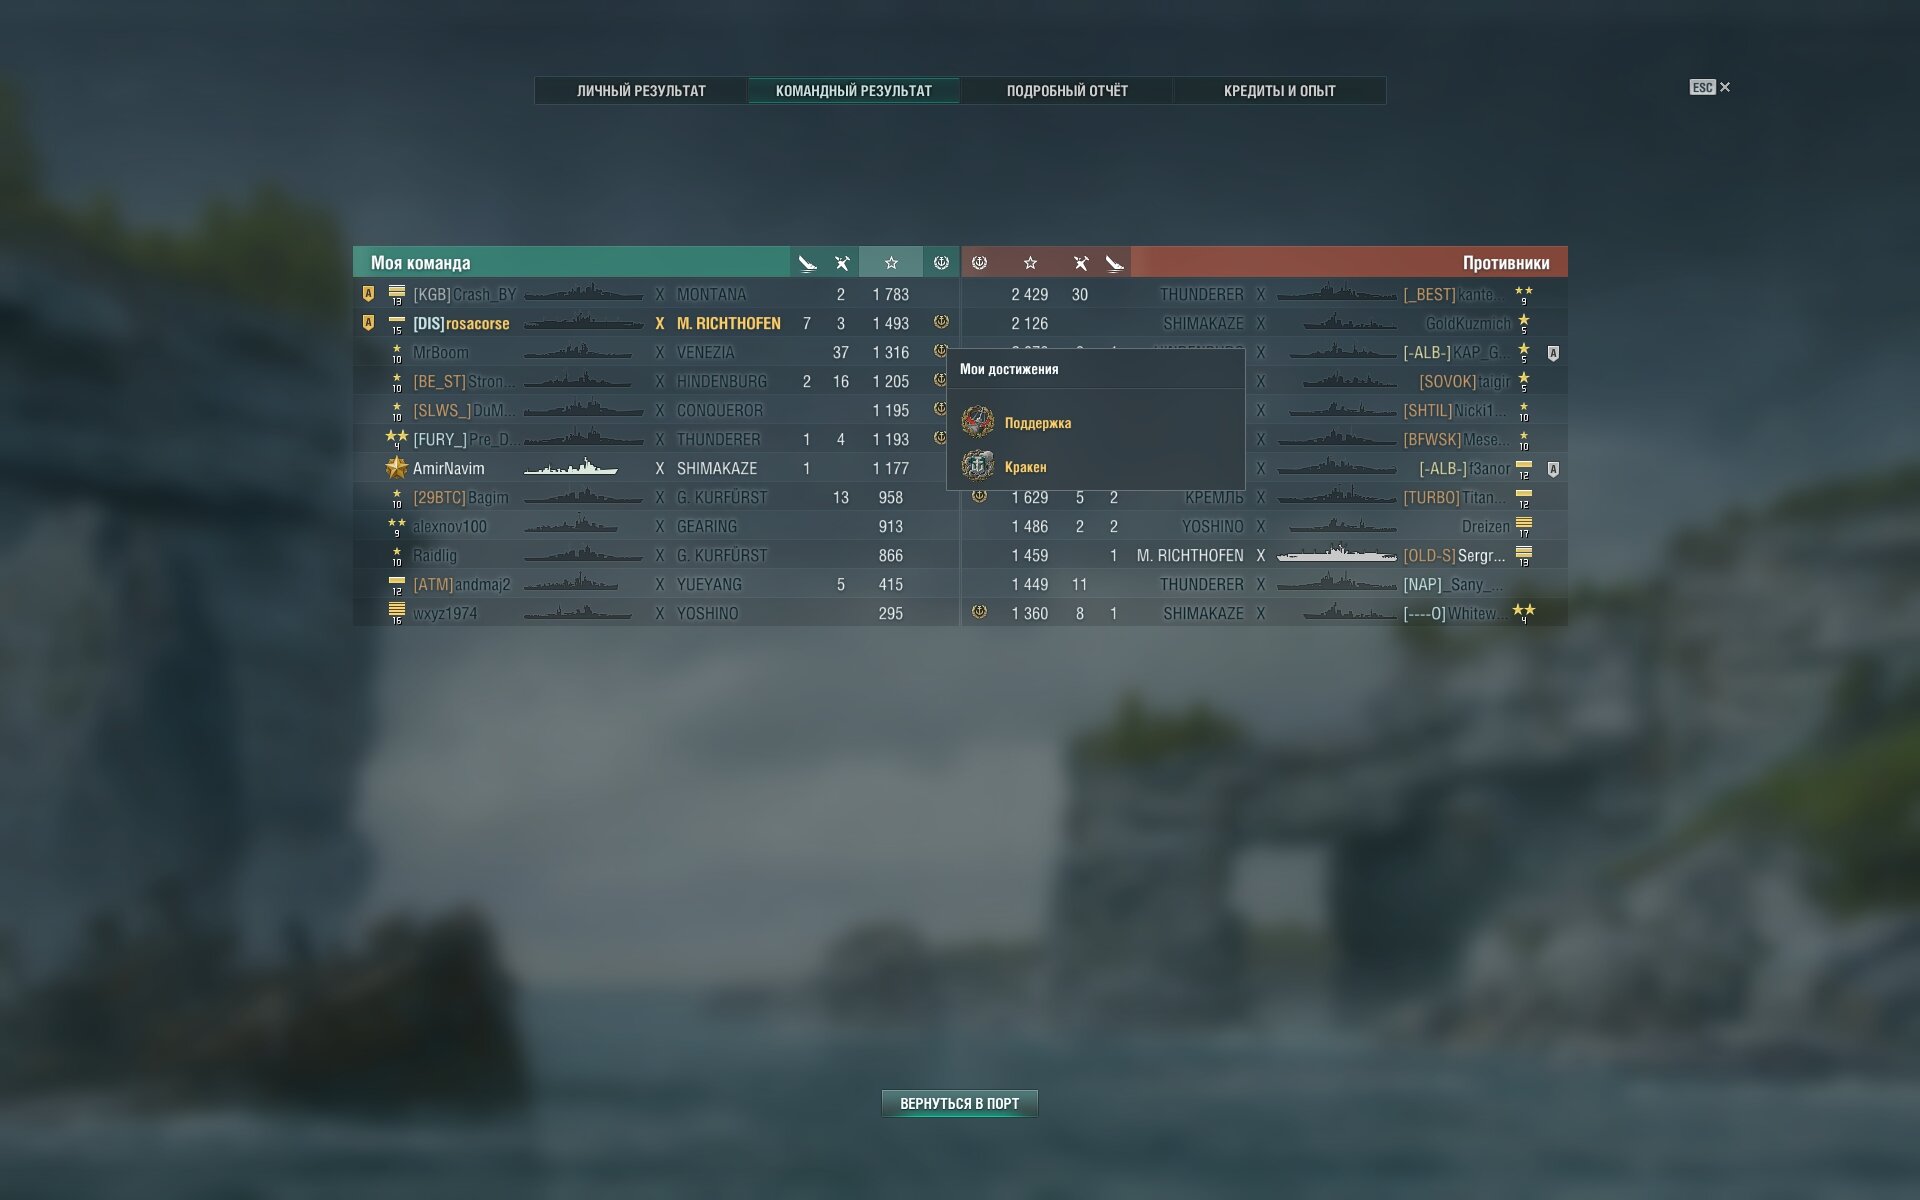
Task: Select Командный результат tab
Action: pyautogui.click(x=854, y=91)
